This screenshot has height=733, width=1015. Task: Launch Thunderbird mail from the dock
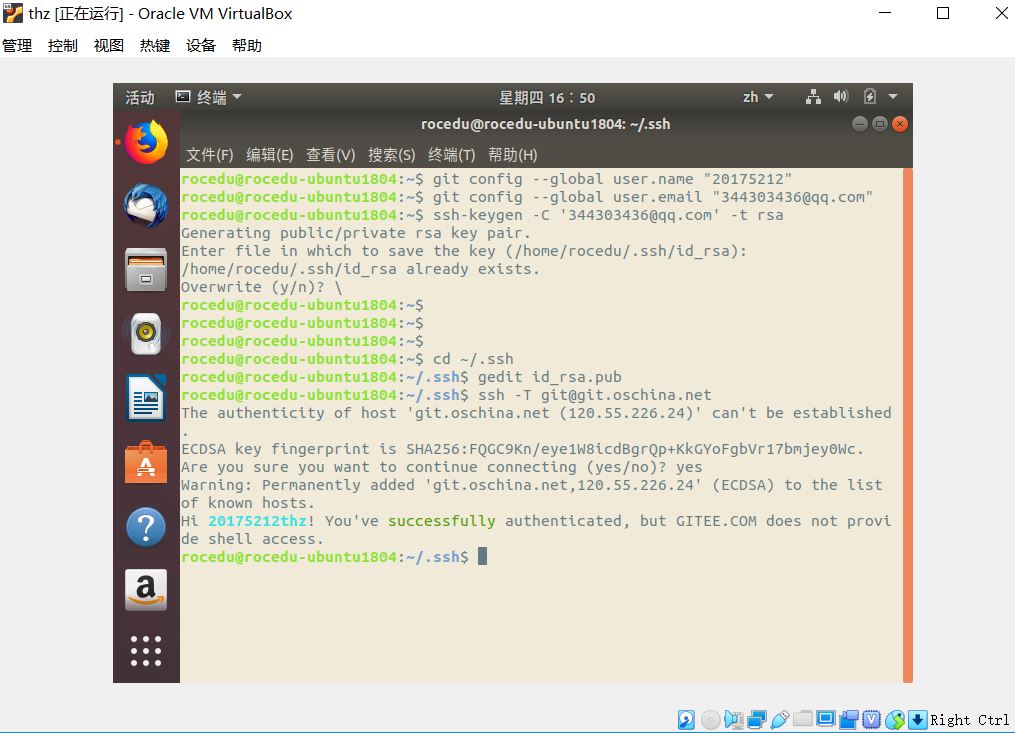tap(146, 205)
